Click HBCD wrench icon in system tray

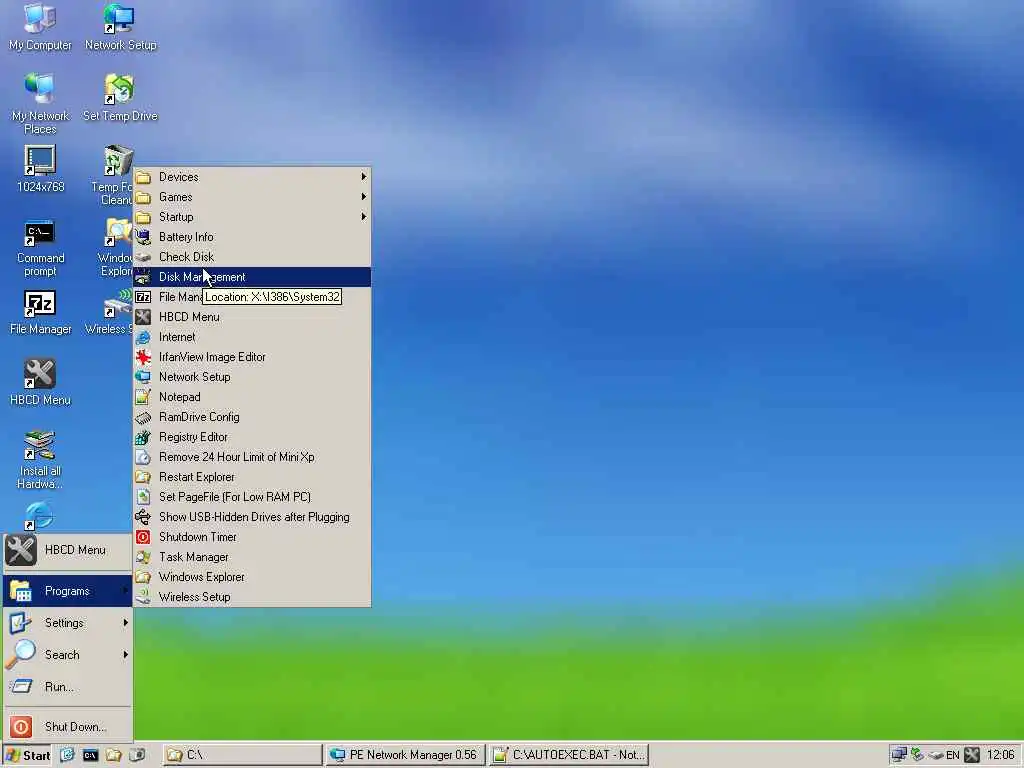pyautogui.click(x=972, y=755)
